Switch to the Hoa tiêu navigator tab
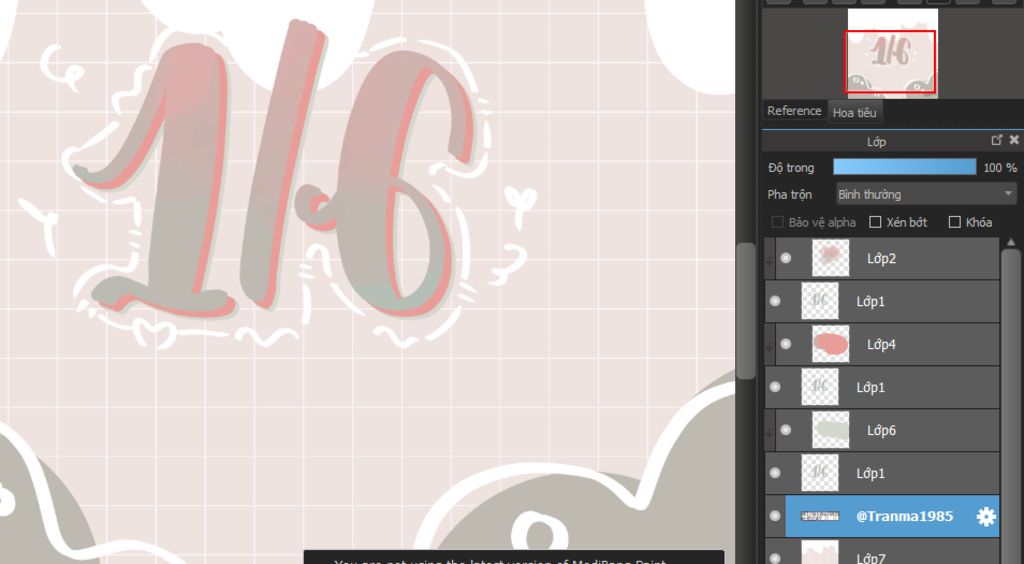The image size is (1024, 564). pyautogui.click(x=854, y=112)
